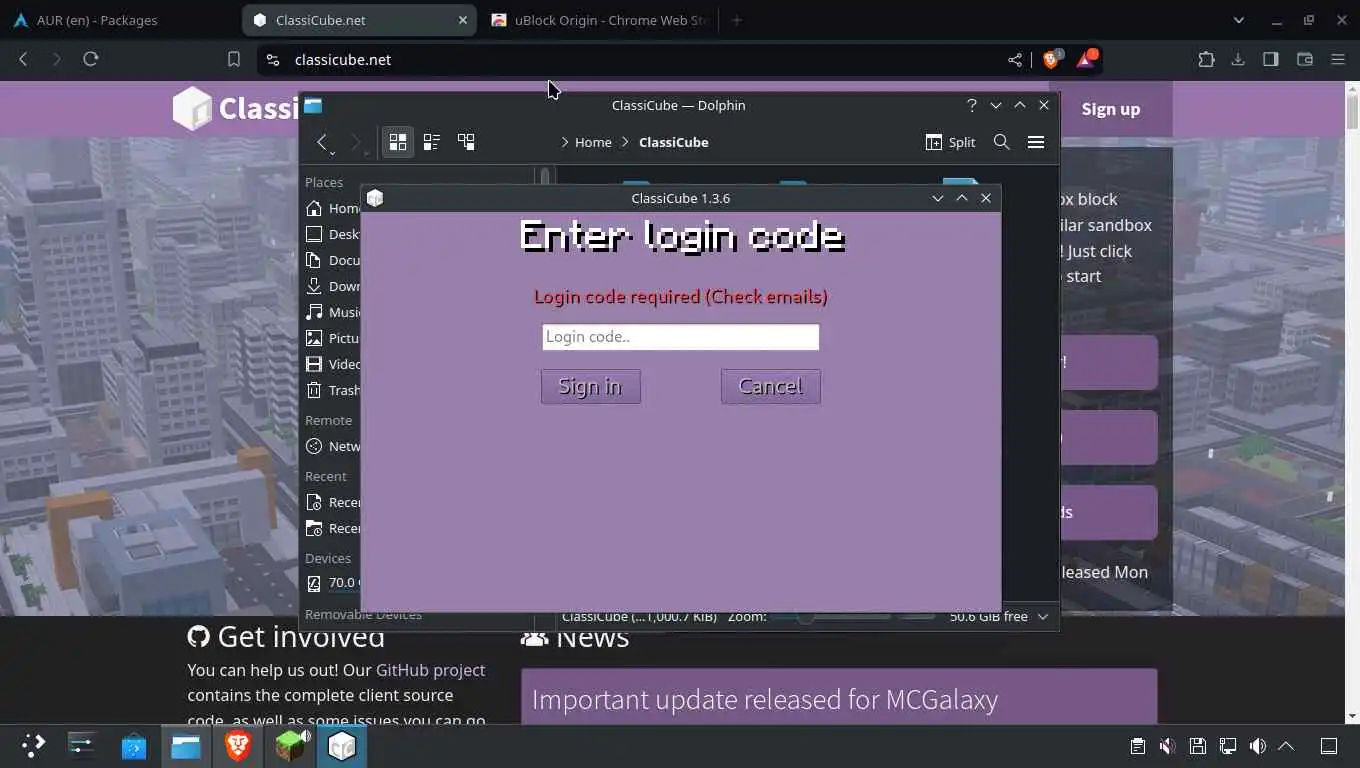This screenshot has width=1360, height=768.
Task: Click Home in Dolphin breadcrumb path
Action: 593,142
